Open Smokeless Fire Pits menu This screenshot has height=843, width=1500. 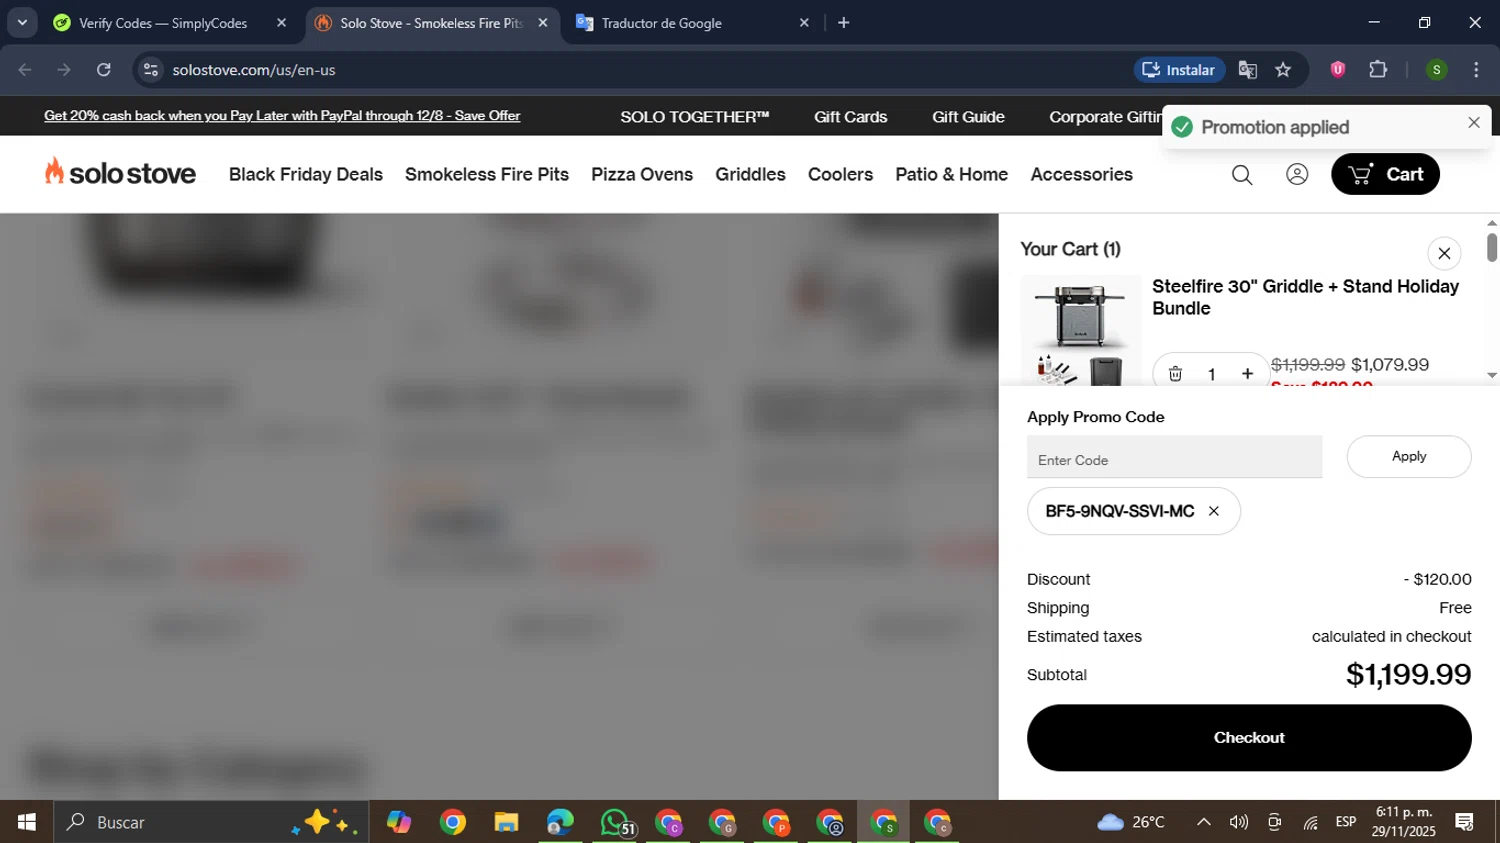tap(487, 174)
